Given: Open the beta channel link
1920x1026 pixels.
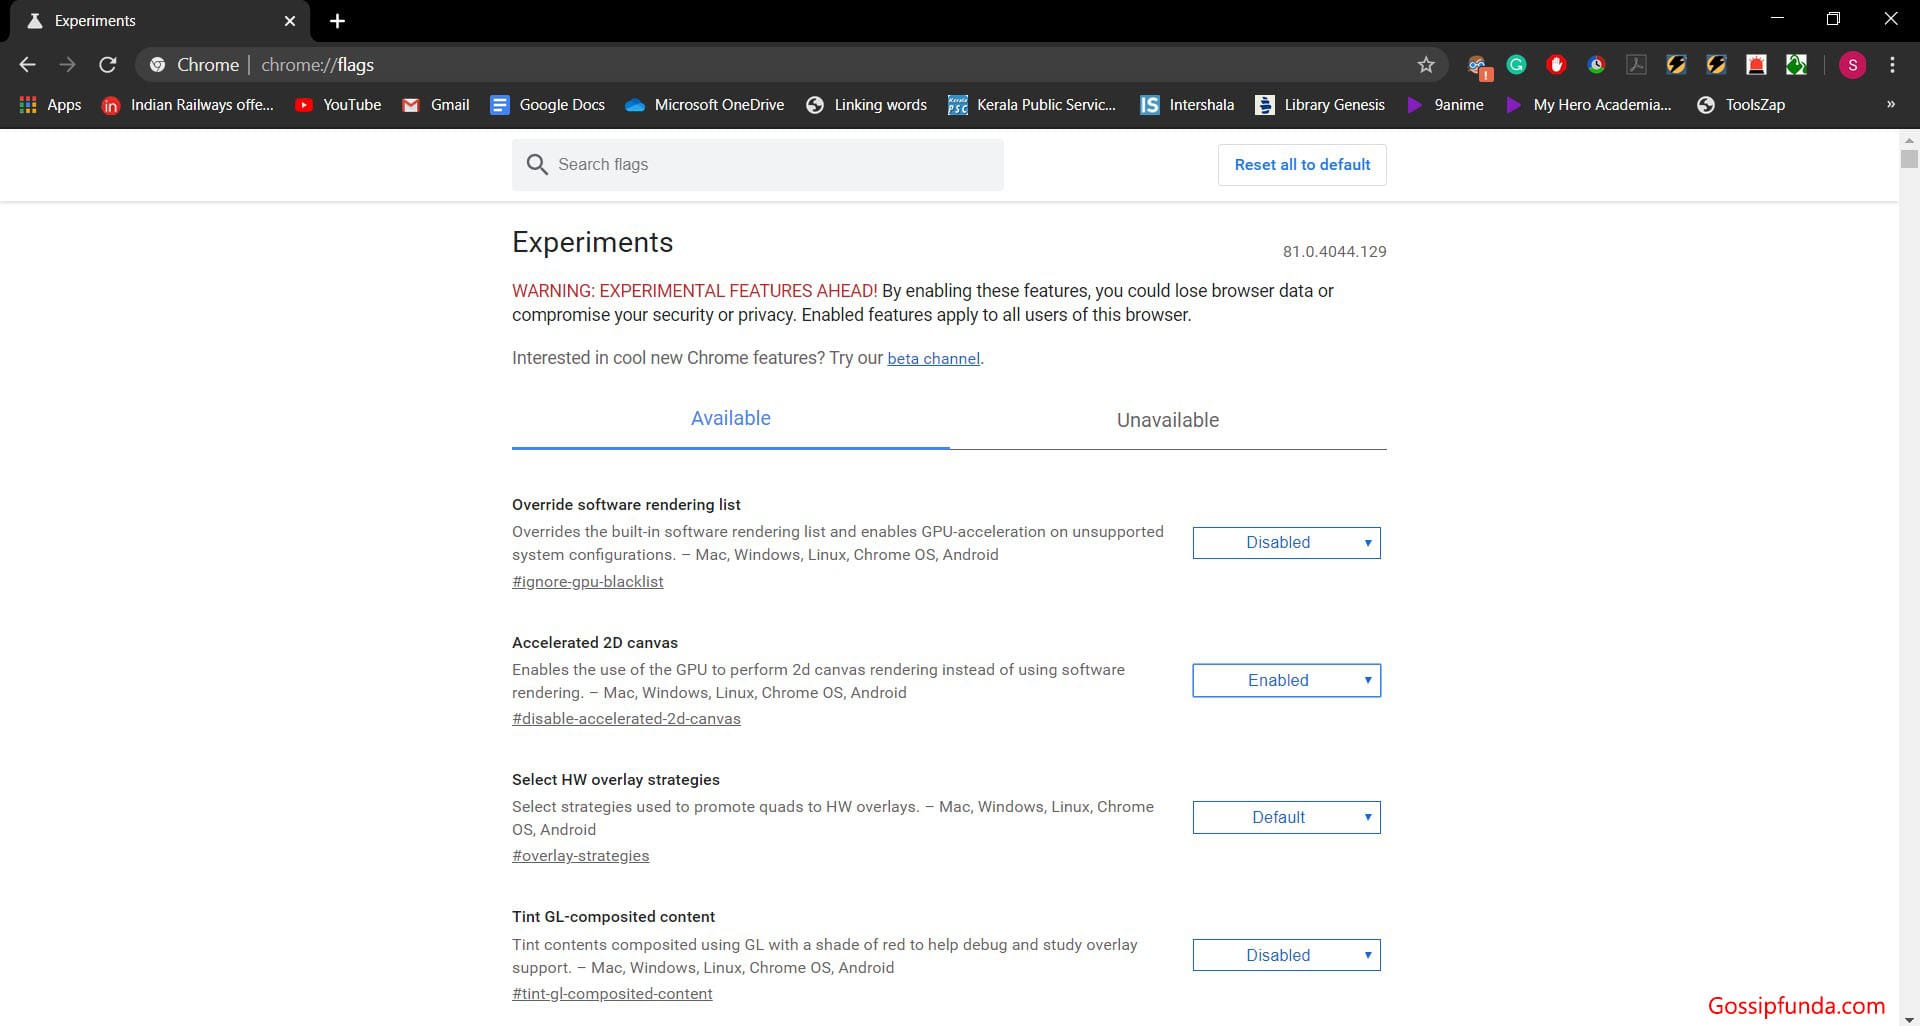Looking at the screenshot, I should click(x=933, y=358).
